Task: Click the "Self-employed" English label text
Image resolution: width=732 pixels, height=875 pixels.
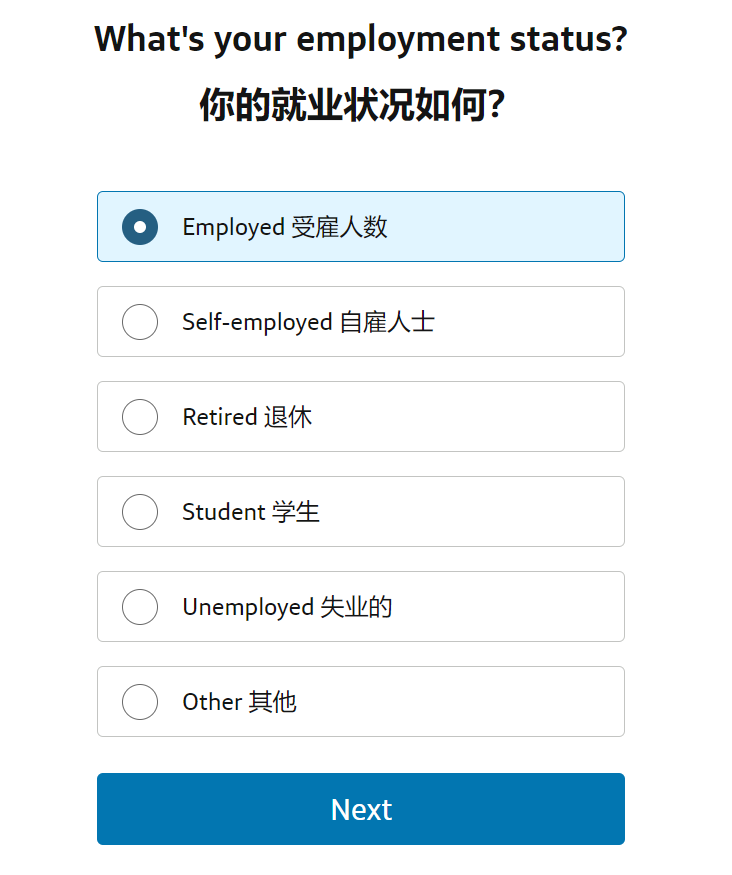Action: (x=256, y=322)
